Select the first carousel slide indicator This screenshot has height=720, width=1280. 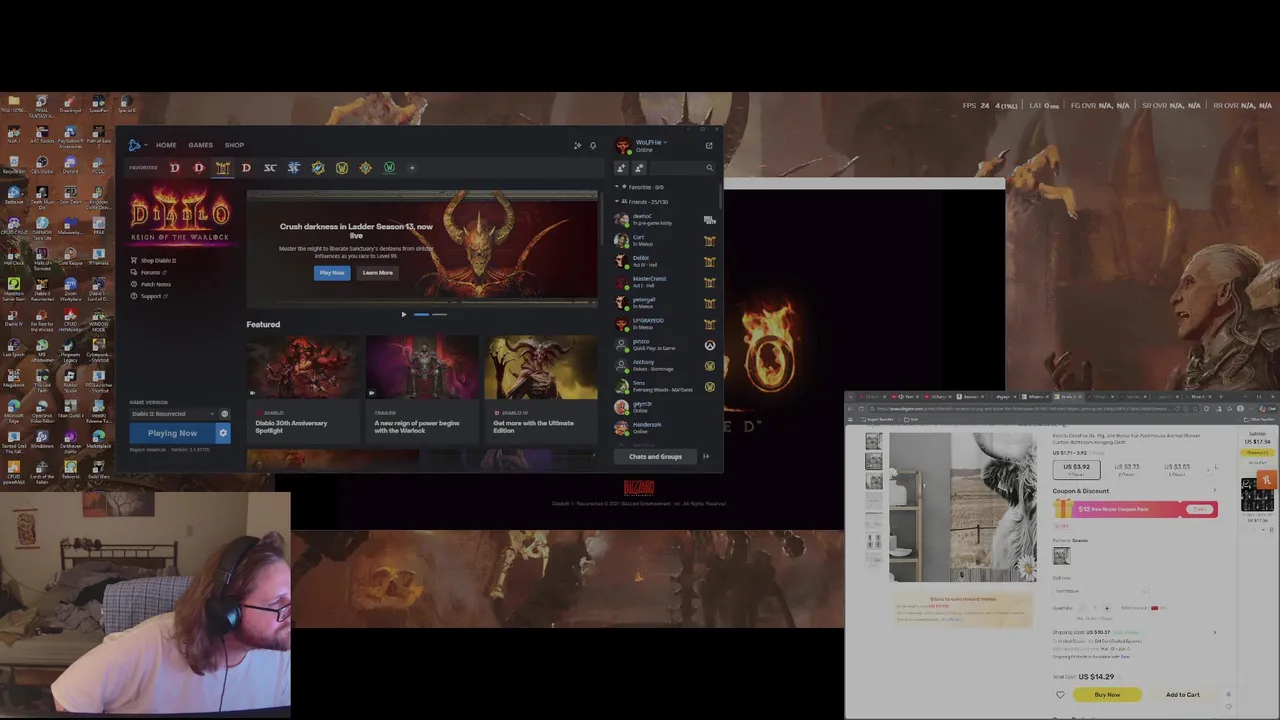421,315
